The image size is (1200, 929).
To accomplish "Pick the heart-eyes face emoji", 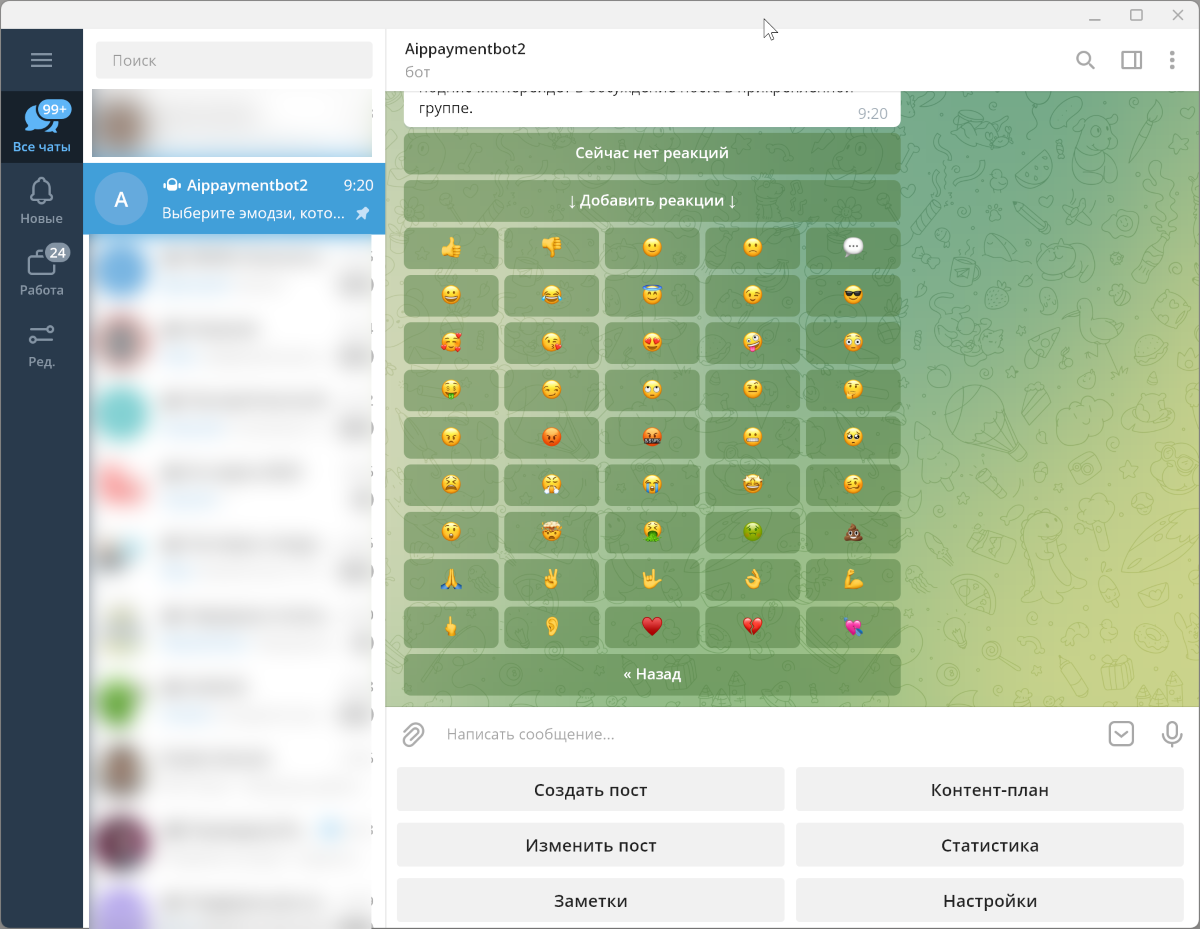I will coord(652,343).
